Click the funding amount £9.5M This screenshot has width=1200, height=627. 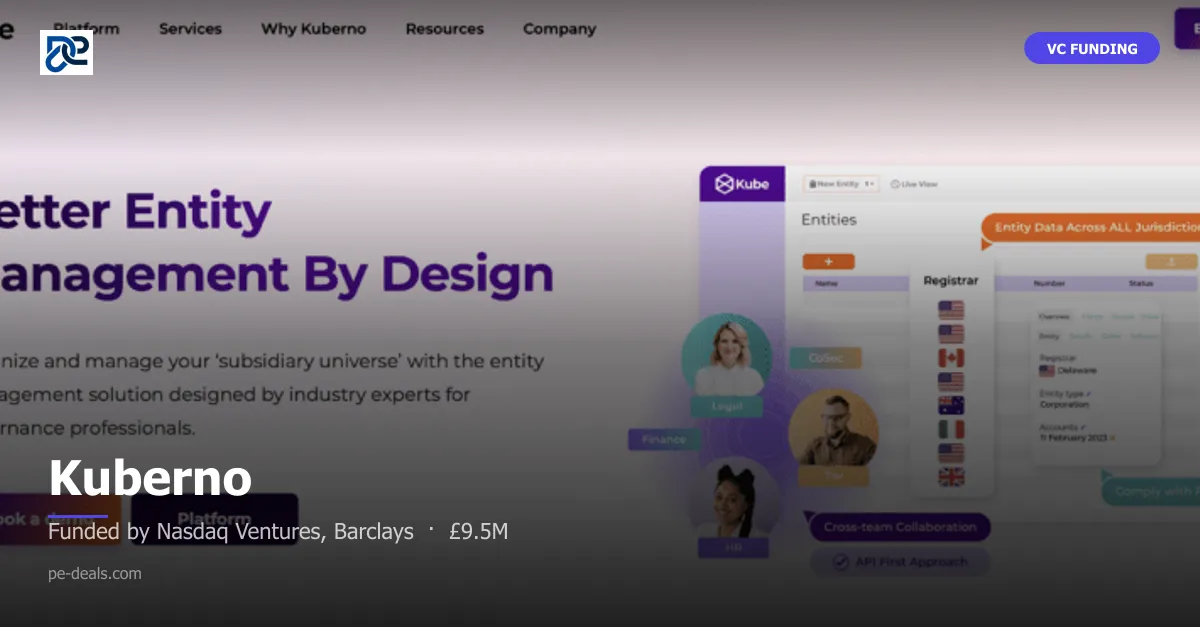pos(478,531)
